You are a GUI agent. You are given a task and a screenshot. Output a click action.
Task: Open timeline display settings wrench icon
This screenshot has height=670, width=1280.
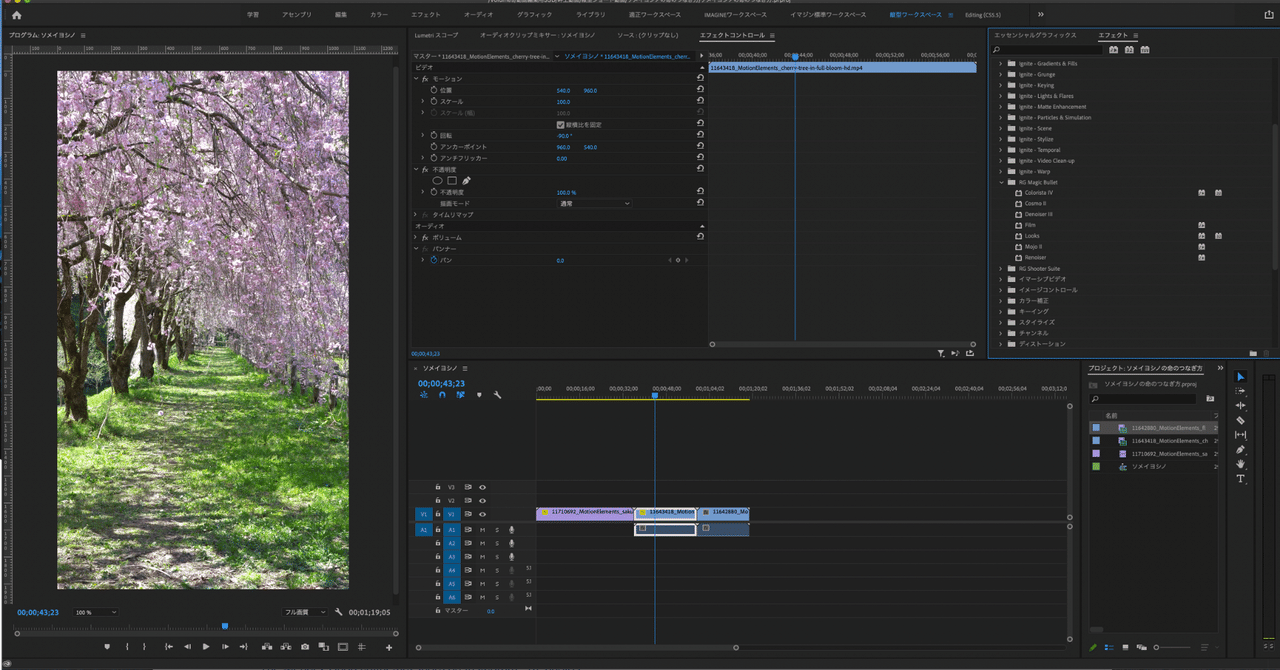pos(497,395)
